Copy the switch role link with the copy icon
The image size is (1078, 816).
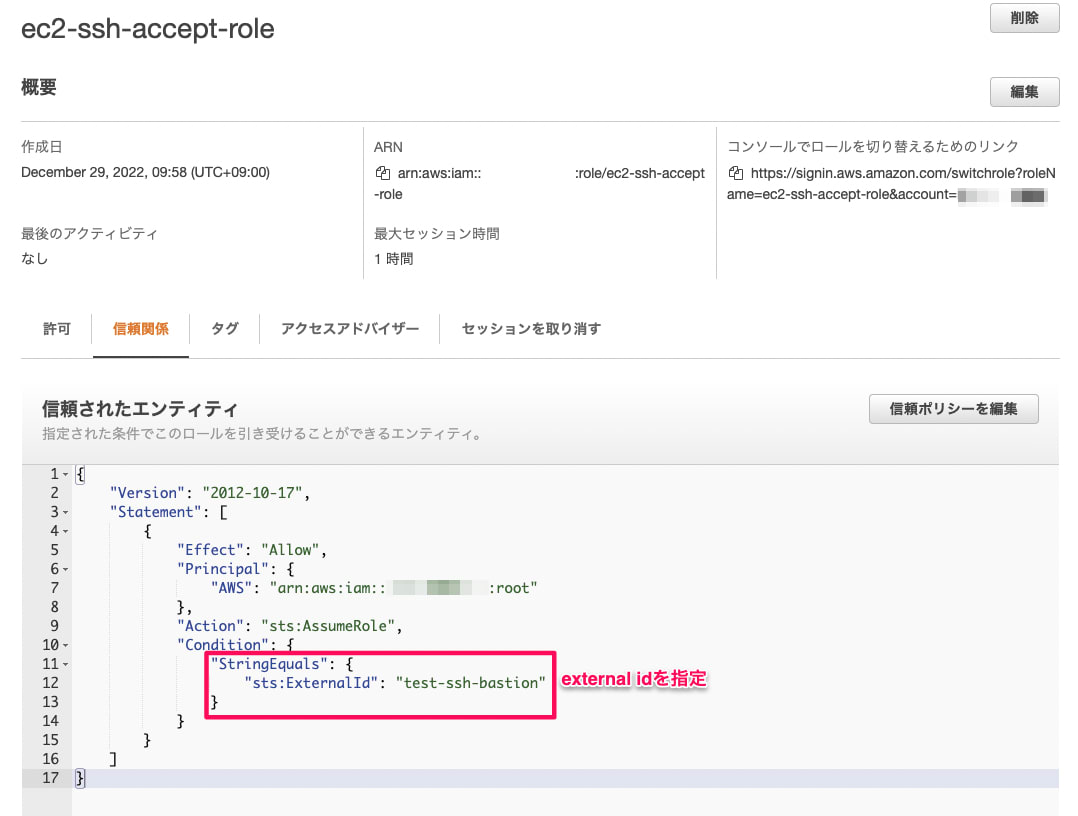736,173
